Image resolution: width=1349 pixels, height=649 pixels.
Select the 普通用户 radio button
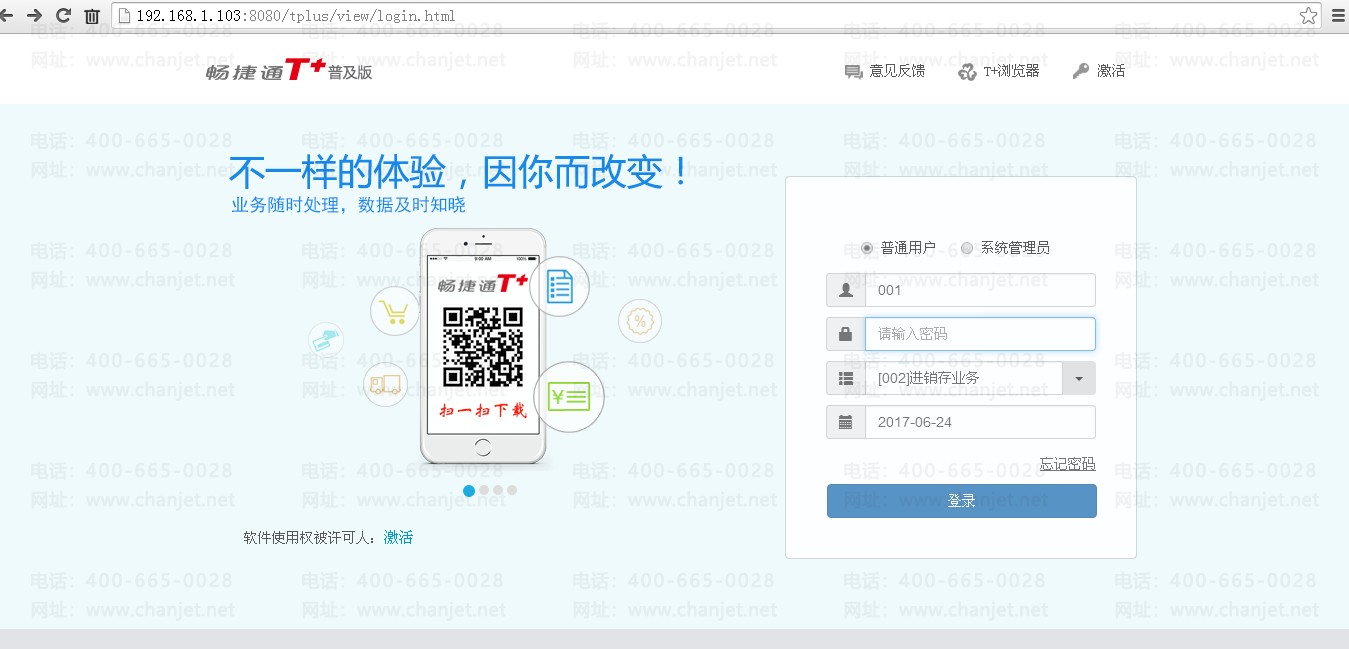click(867, 248)
